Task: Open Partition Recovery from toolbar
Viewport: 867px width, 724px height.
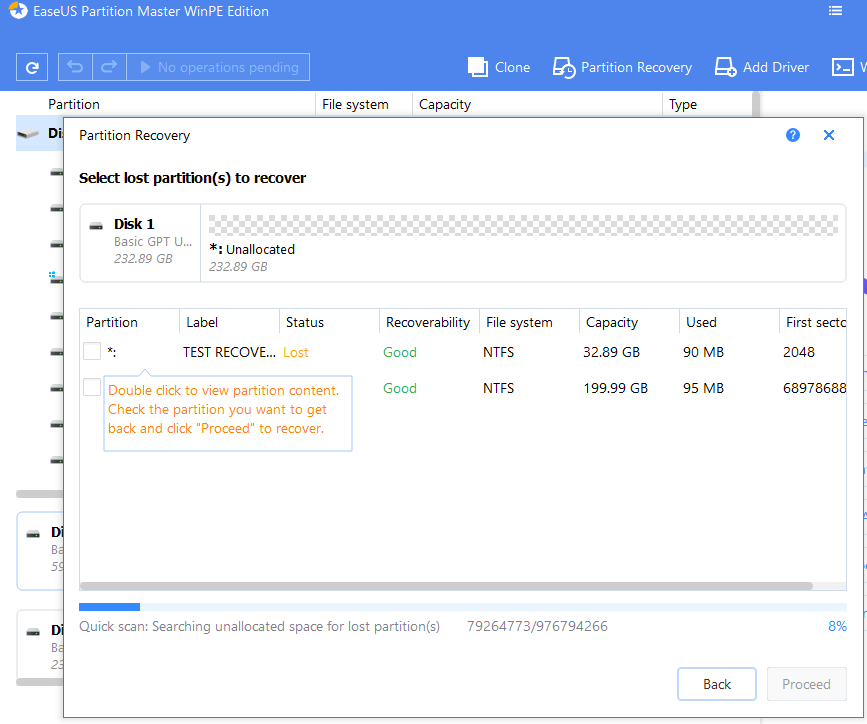Action: (x=623, y=67)
